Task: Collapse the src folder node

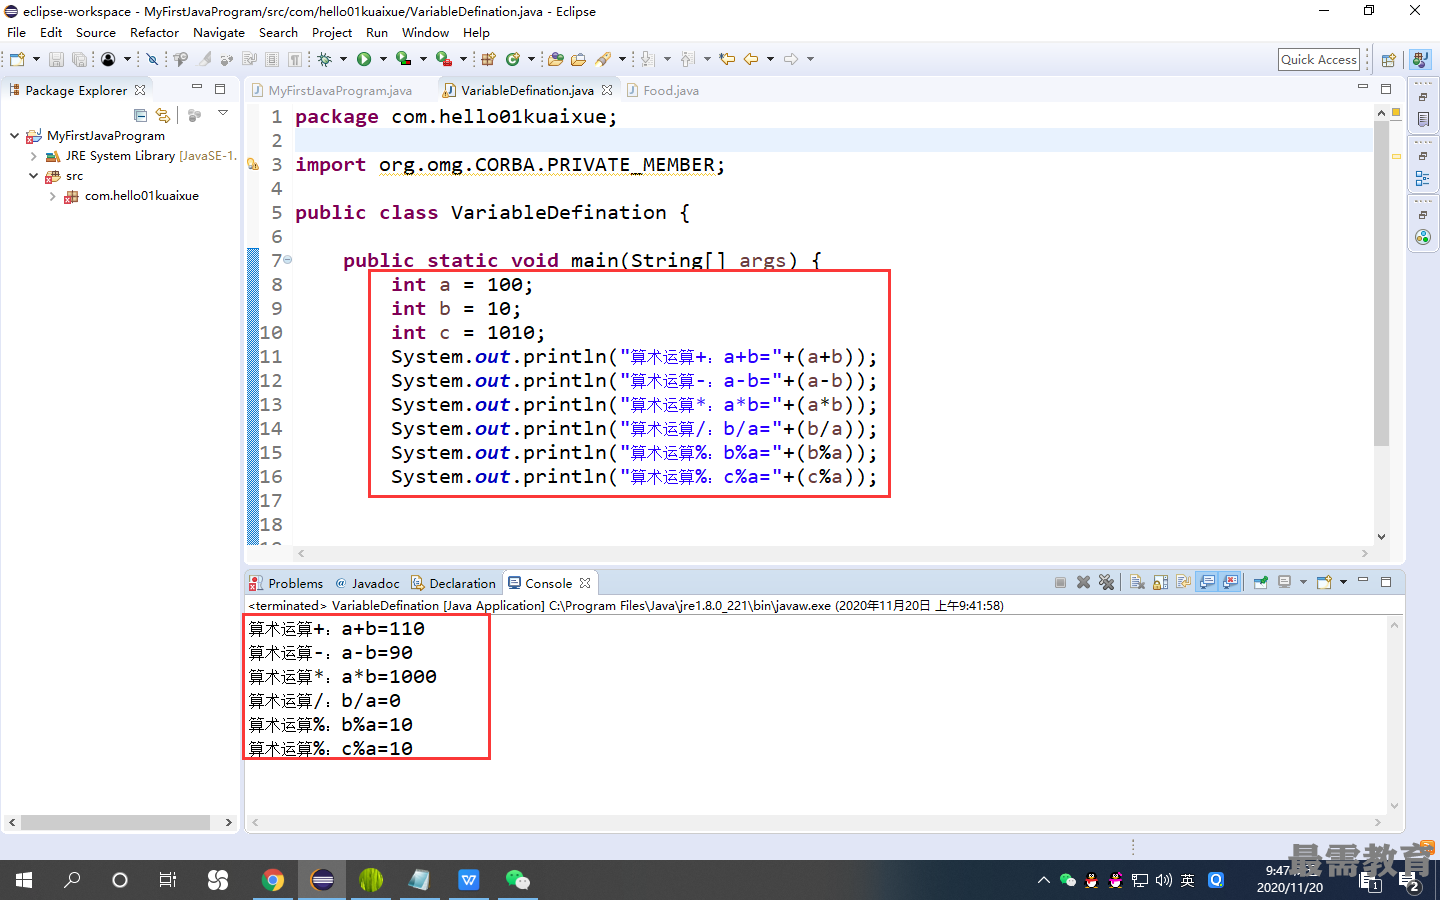Action: [x=33, y=176]
